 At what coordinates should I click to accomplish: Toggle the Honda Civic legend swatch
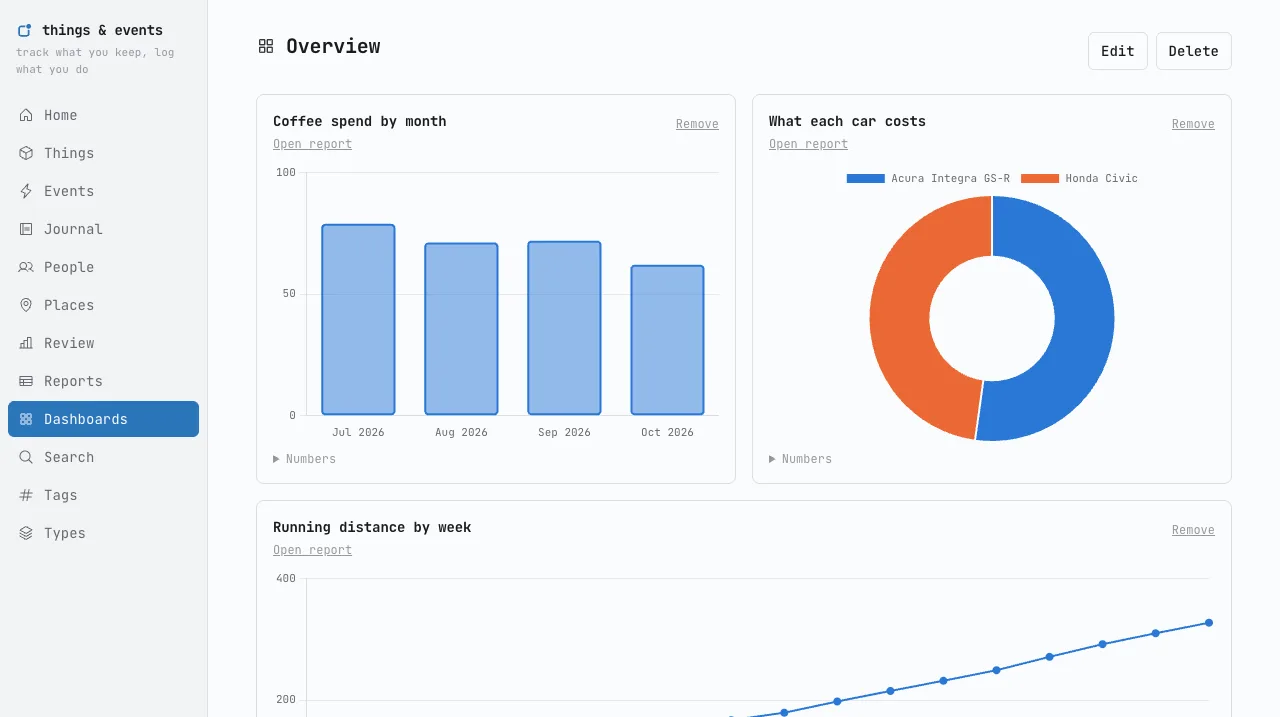[1039, 179]
